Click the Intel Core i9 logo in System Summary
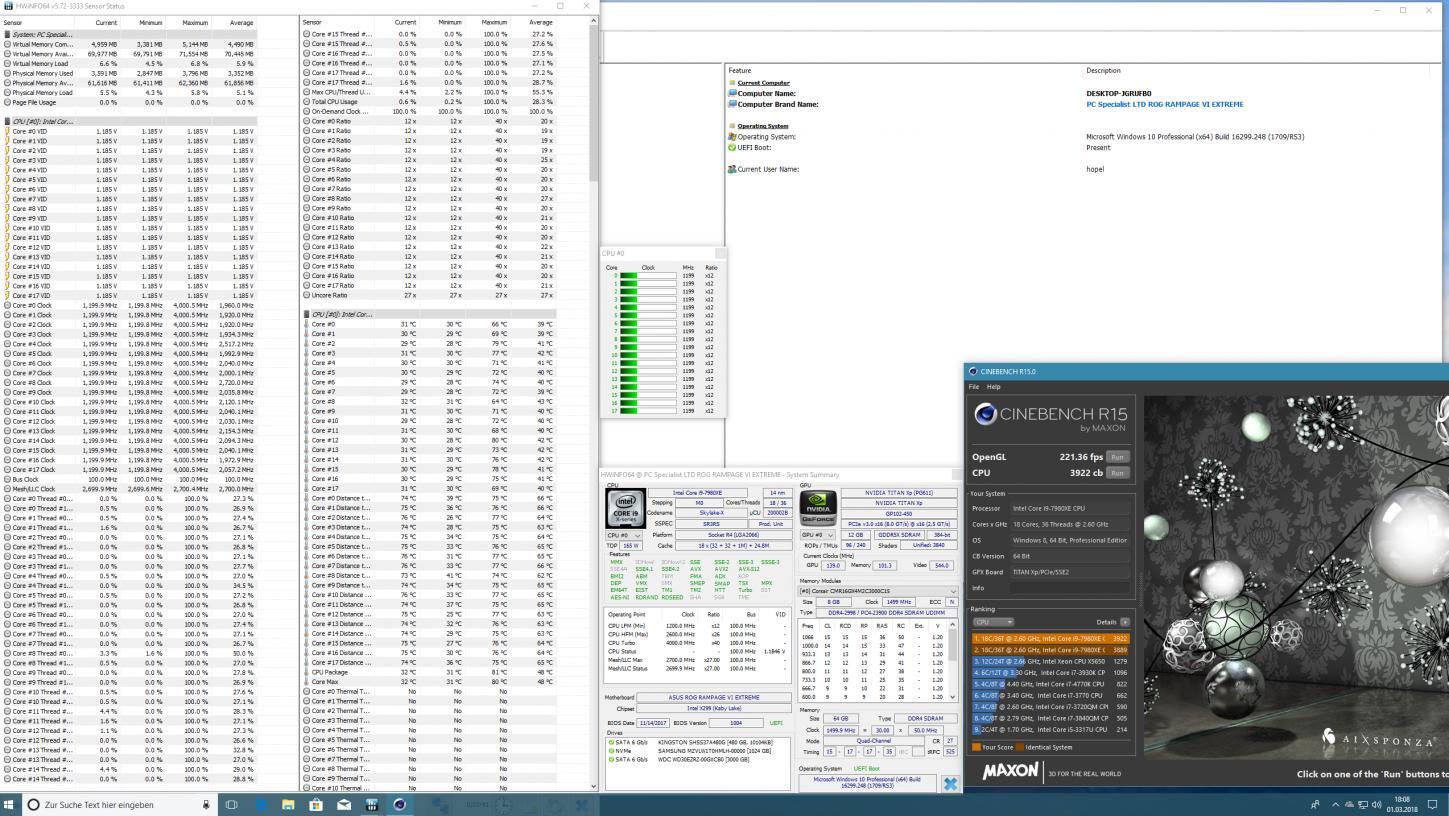 [x=626, y=506]
